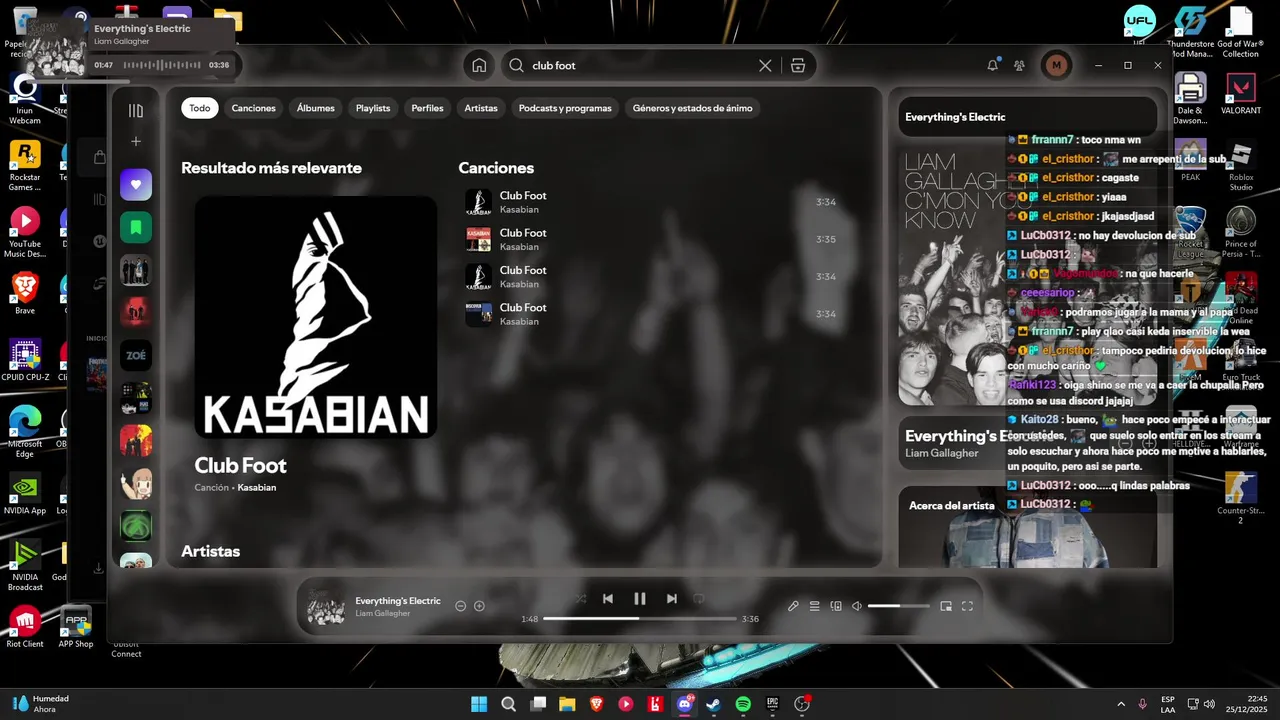
Task: Open the 'Kasabian' link under the Club Foot top result
Action: tap(257, 488)
